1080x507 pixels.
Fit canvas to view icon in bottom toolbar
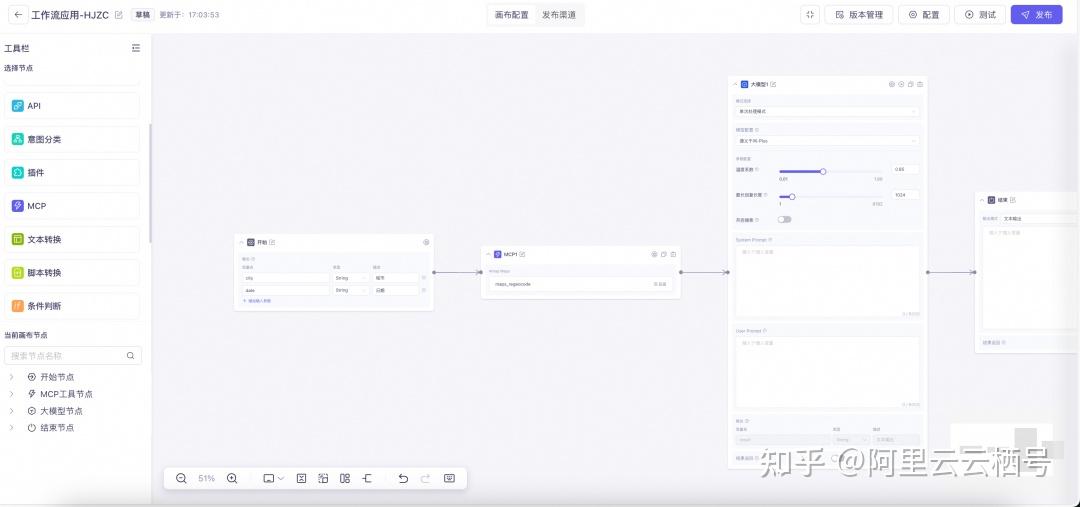(301, 478)
